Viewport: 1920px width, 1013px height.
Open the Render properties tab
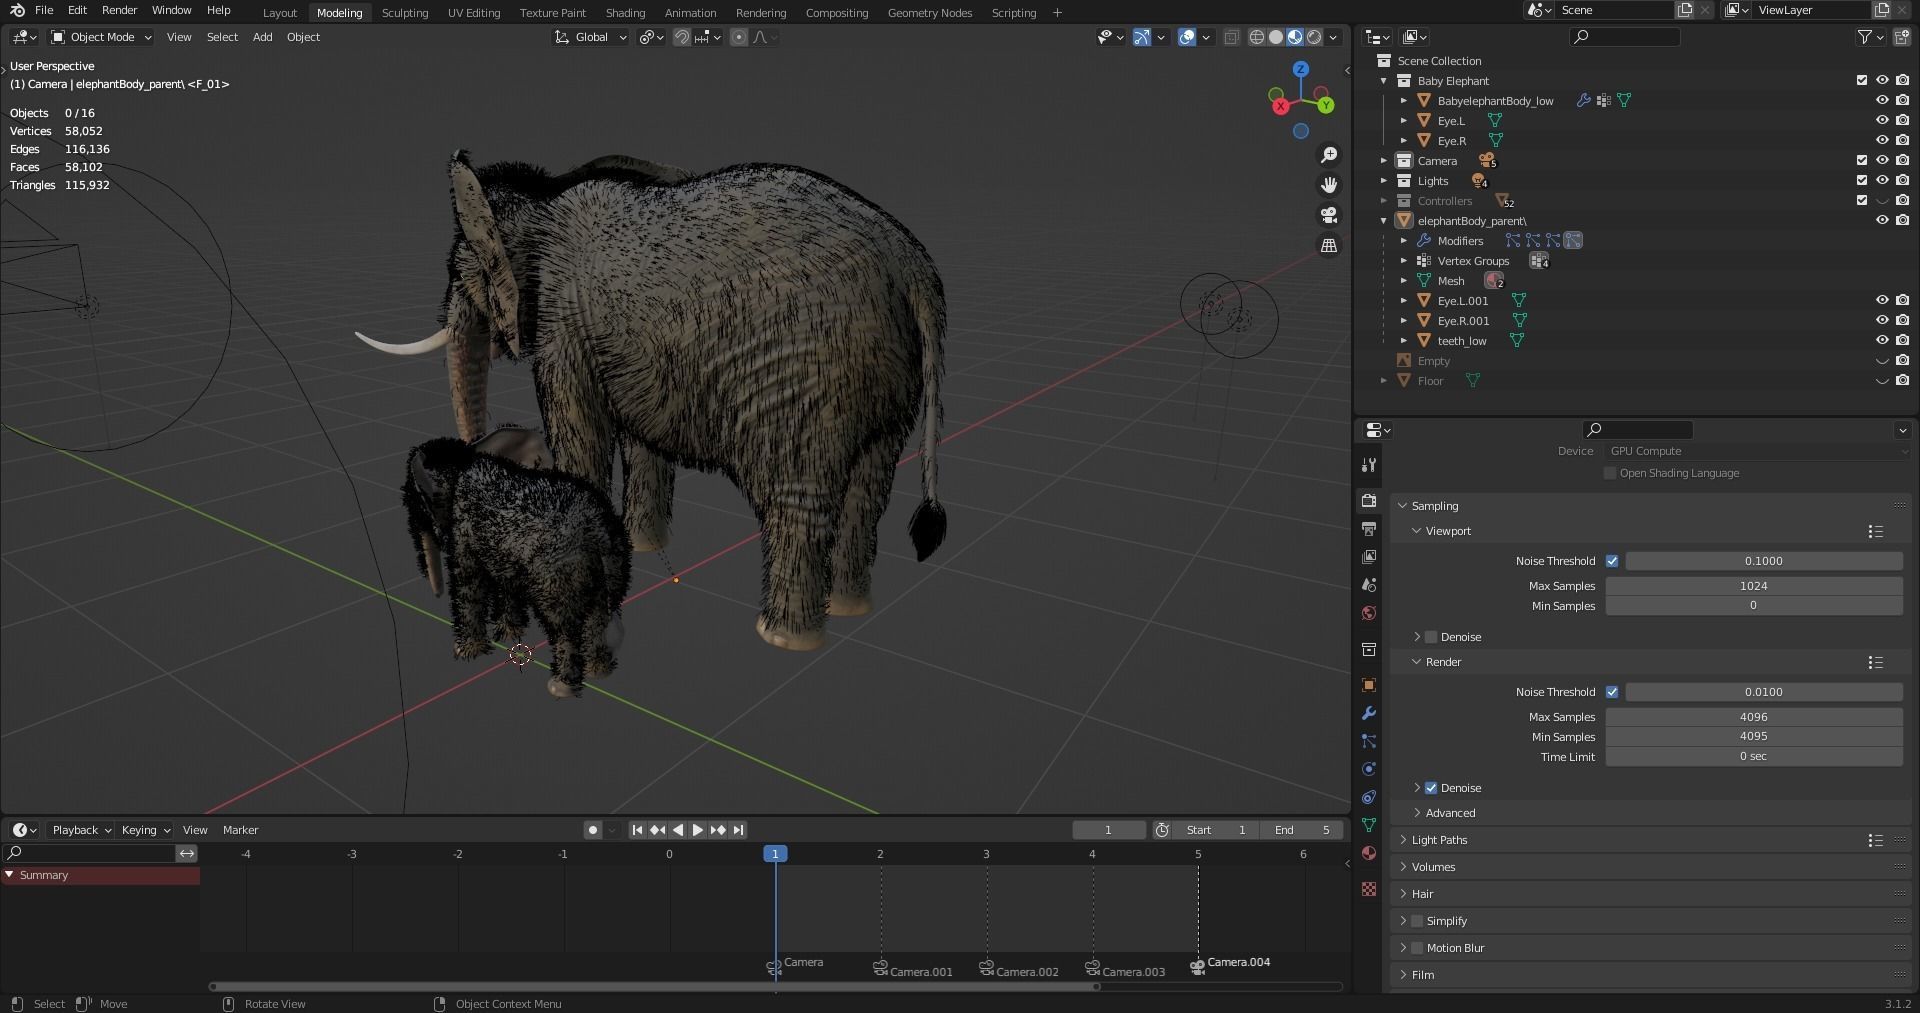click(x=1369, y=501)
